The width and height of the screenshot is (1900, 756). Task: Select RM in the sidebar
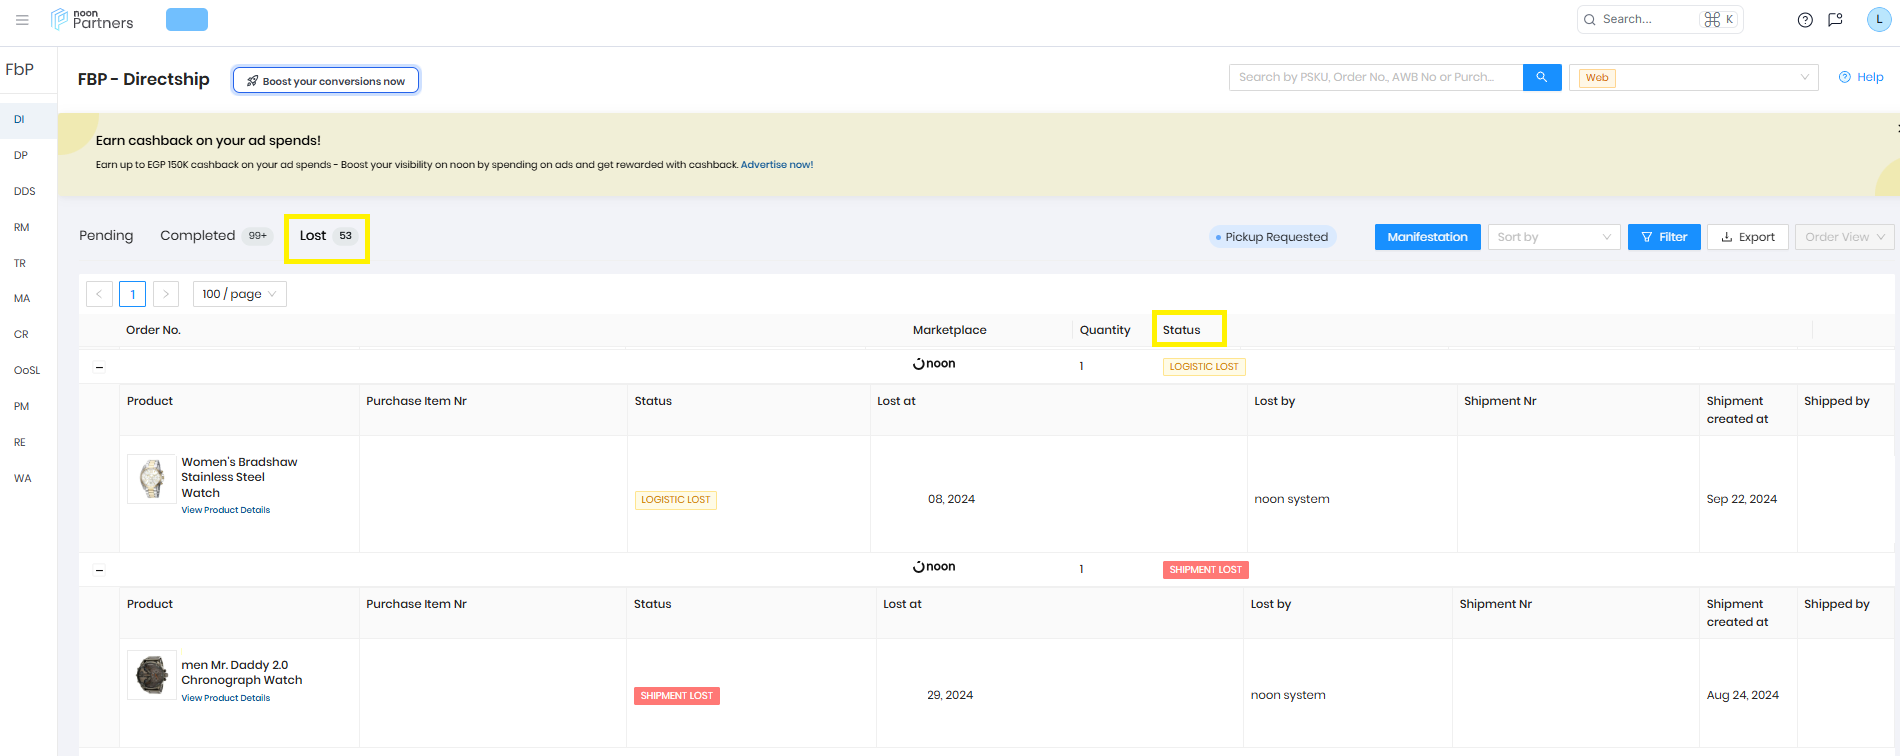(x=22, y=227)
